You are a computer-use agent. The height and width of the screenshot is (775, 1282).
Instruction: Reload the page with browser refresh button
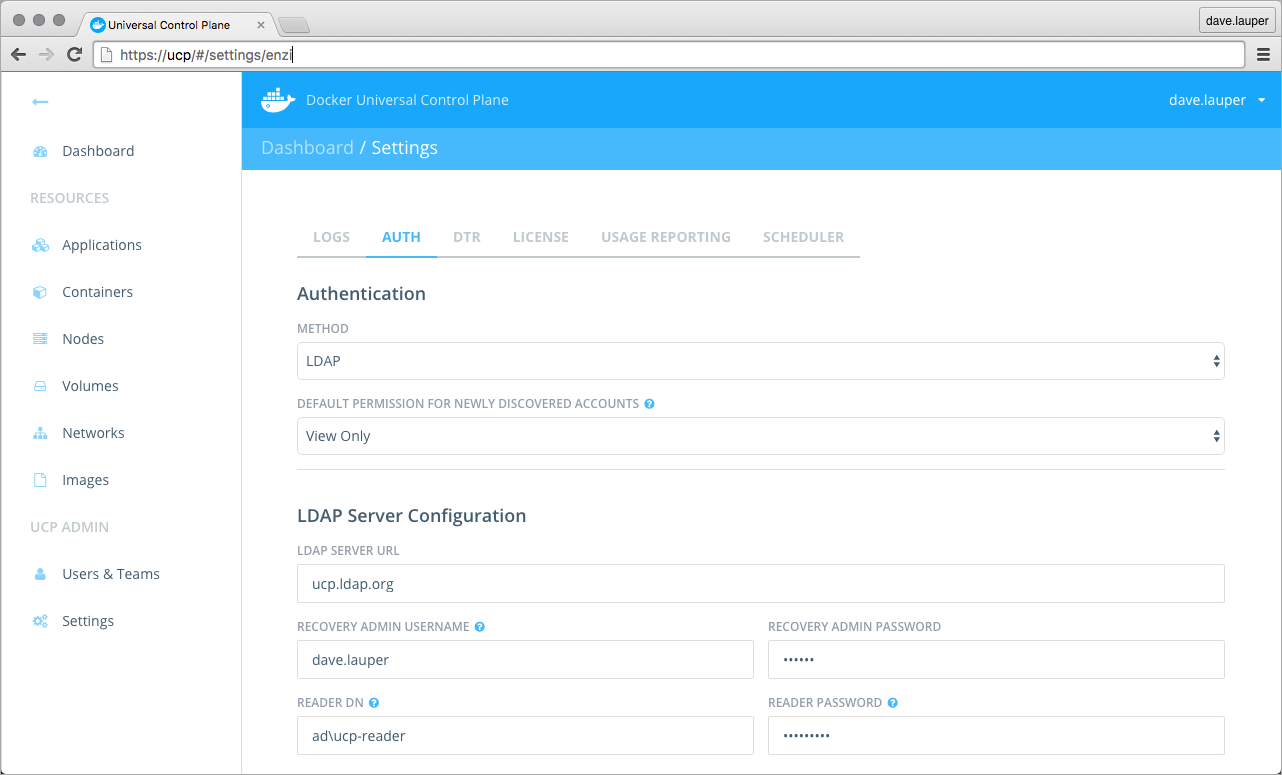tap(74, 55)
